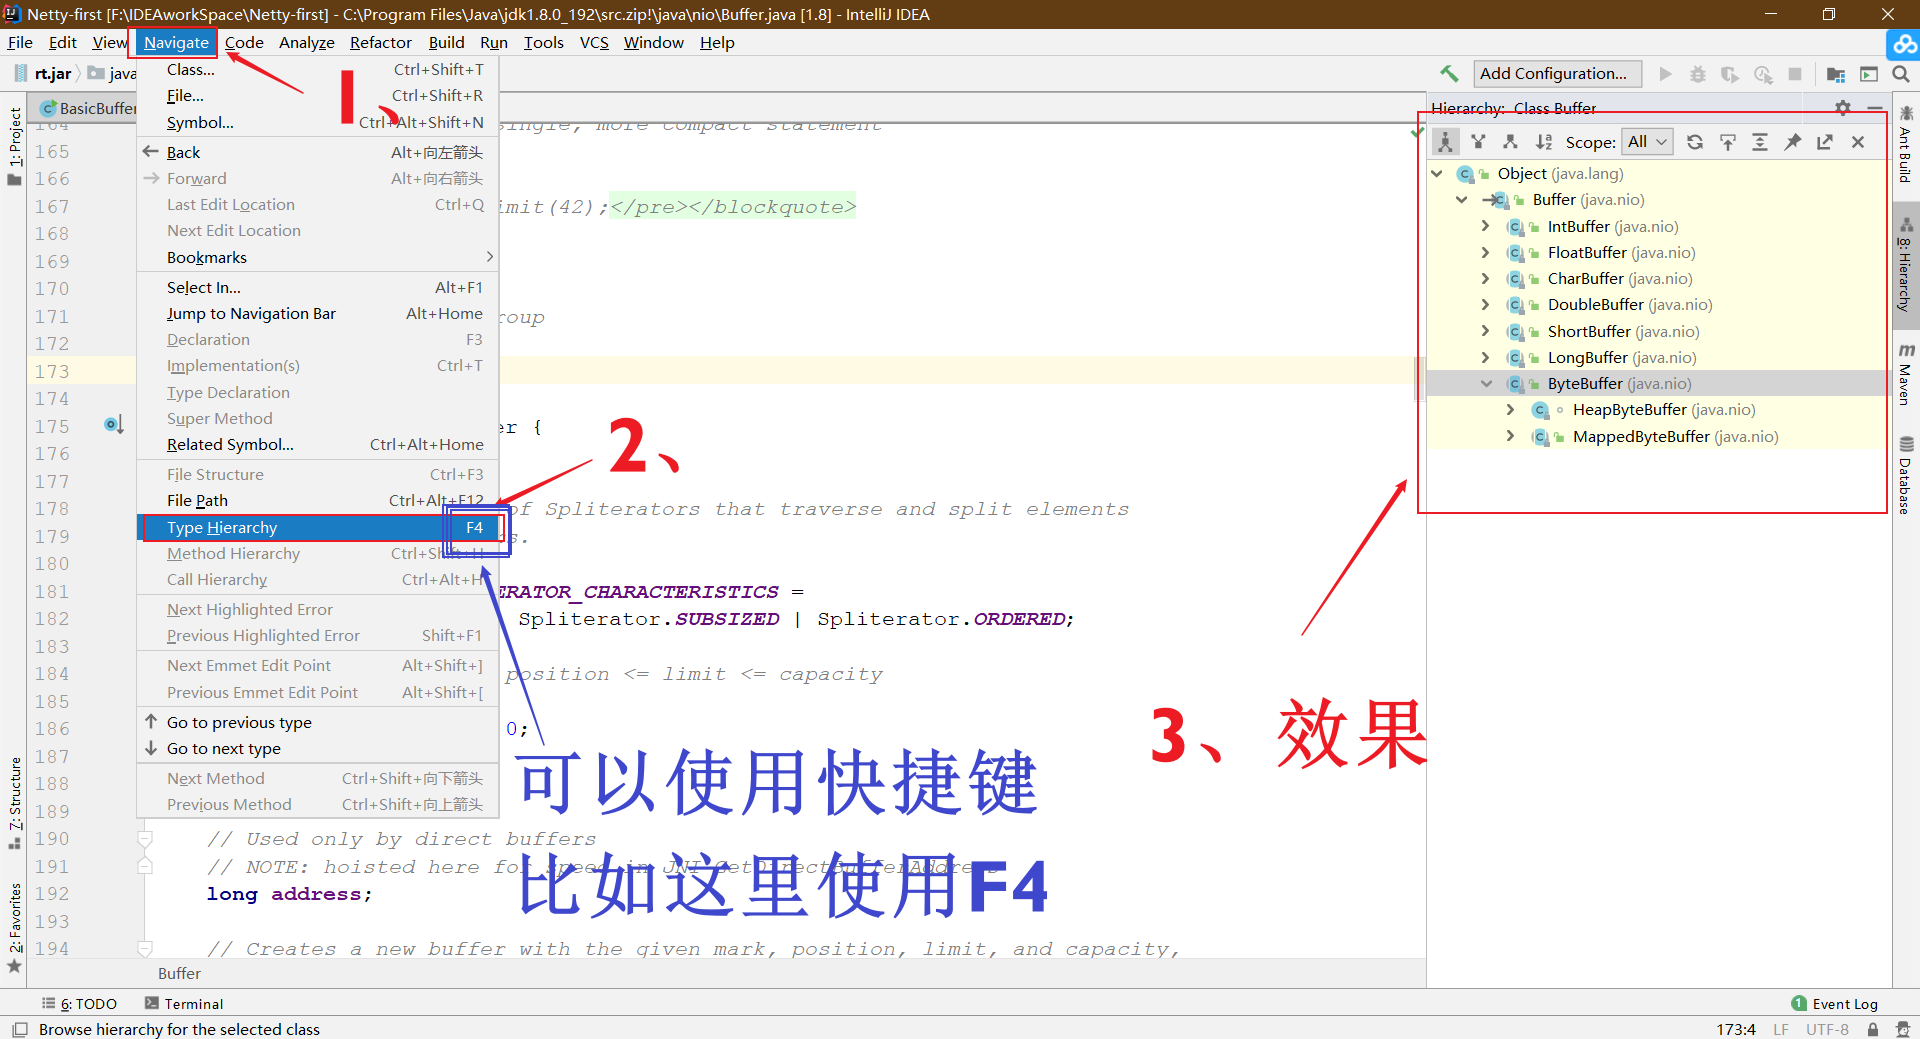Toggle Supertypes Hierarchy view button
The width and height of the screenshot is (1920, 1039).
[x=1478, y=142]
